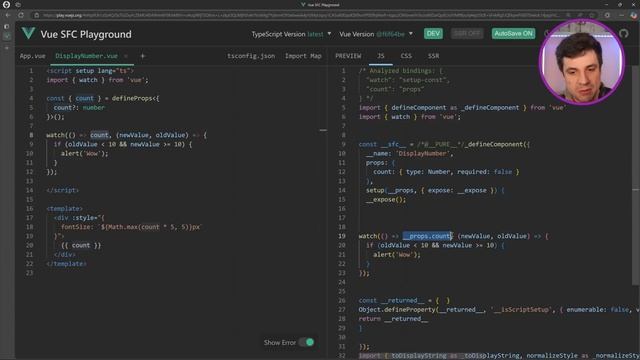The width and height of the screenshot is (640, 360).
Task: Open the GitHub repository icon link
Action: point(624,33)
